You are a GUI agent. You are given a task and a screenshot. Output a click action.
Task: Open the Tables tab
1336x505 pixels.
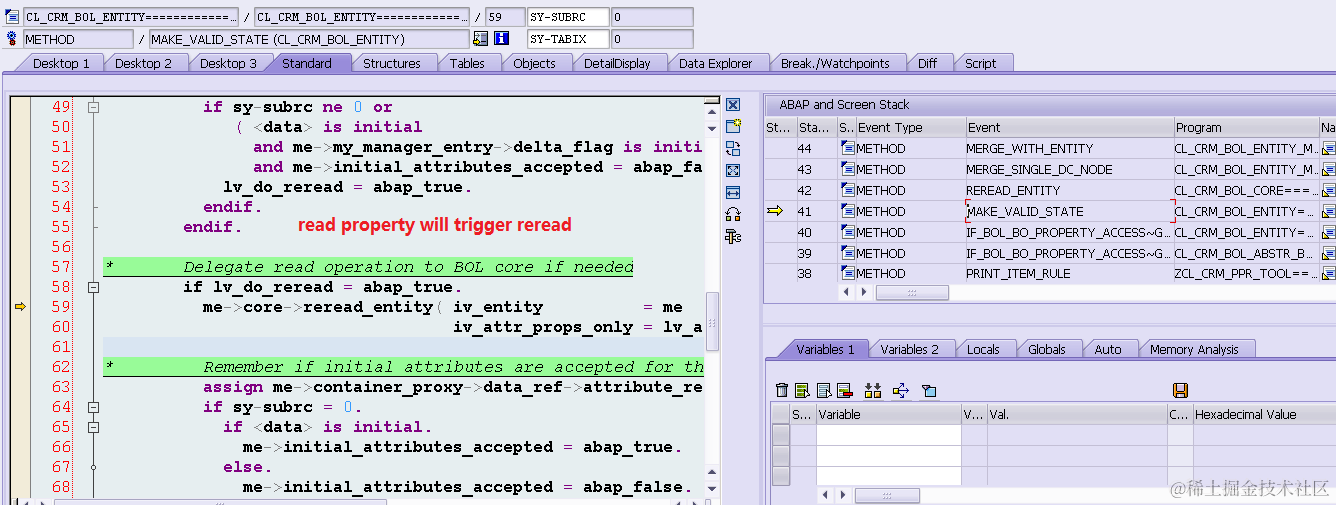coord(467,63)
